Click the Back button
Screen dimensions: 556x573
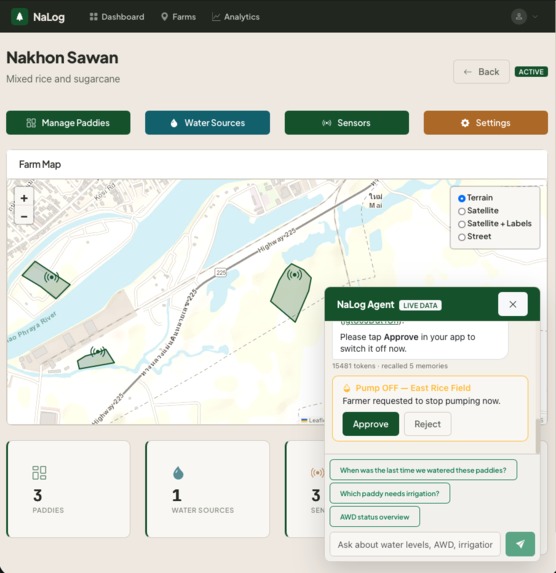[x=481, y=72]
